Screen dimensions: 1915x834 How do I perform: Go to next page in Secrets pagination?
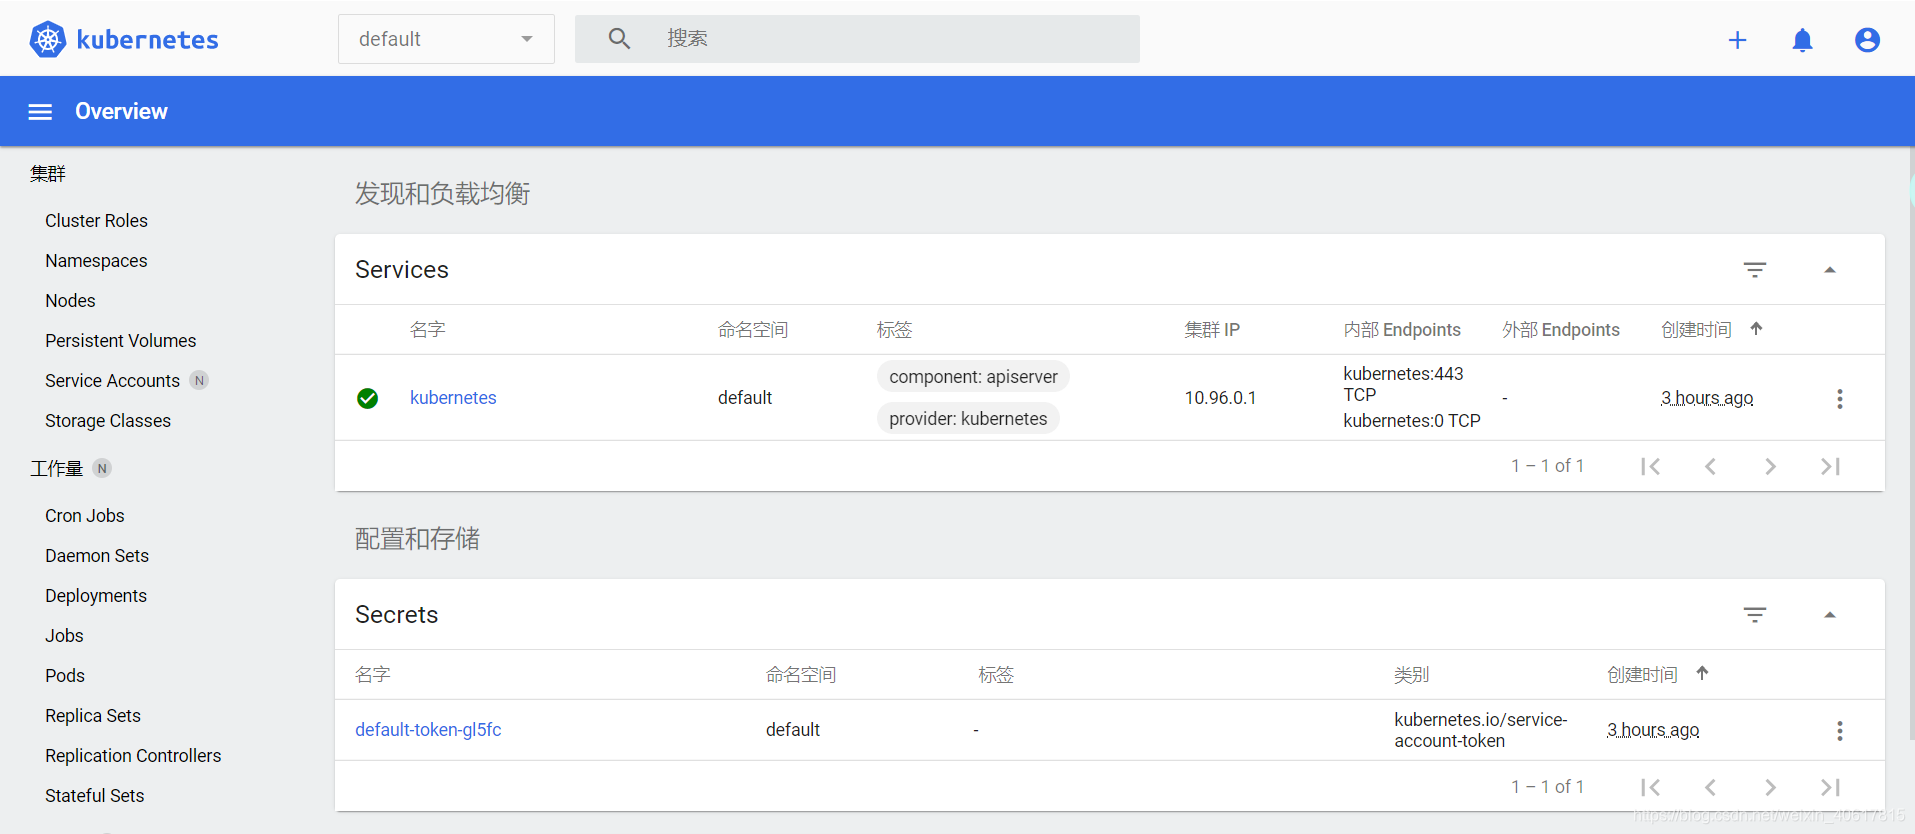click(x=1770, y=787)
